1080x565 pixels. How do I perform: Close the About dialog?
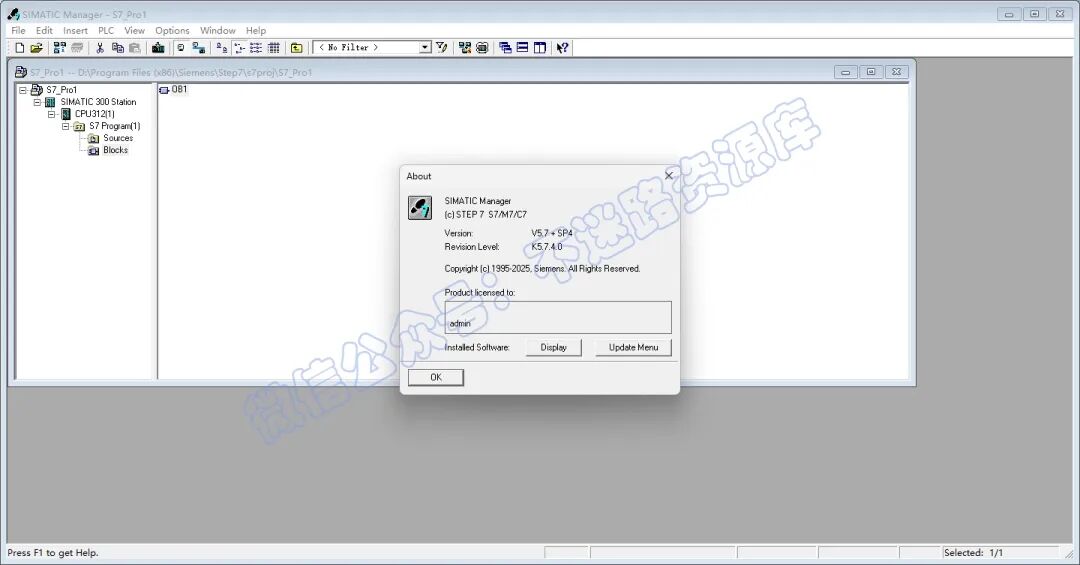[668, 176]
